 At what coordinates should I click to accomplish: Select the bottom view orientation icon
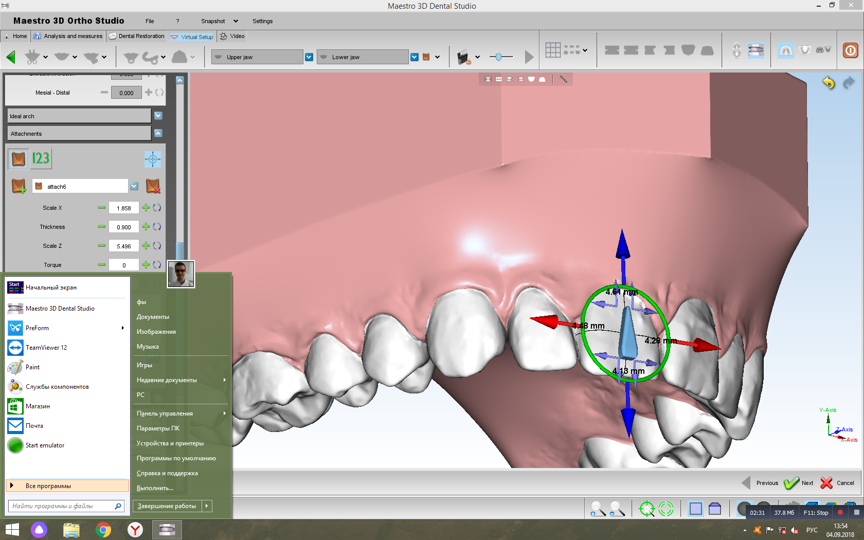[688, 50]
